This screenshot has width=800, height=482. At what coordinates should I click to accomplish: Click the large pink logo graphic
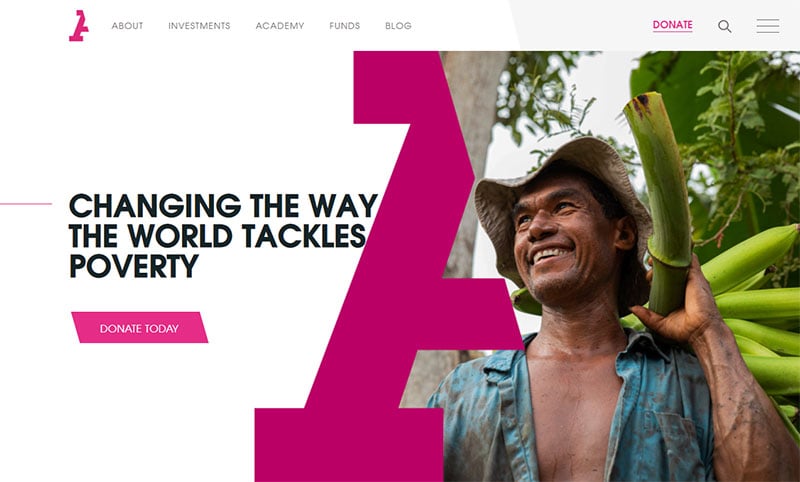pos(388,265)
